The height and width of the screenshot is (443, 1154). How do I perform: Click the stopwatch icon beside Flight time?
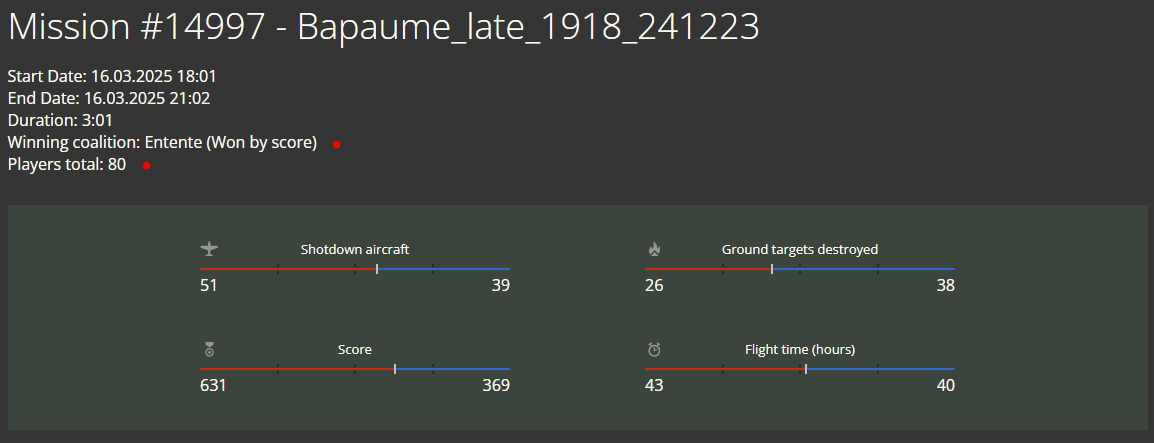[x=654, y=350]
